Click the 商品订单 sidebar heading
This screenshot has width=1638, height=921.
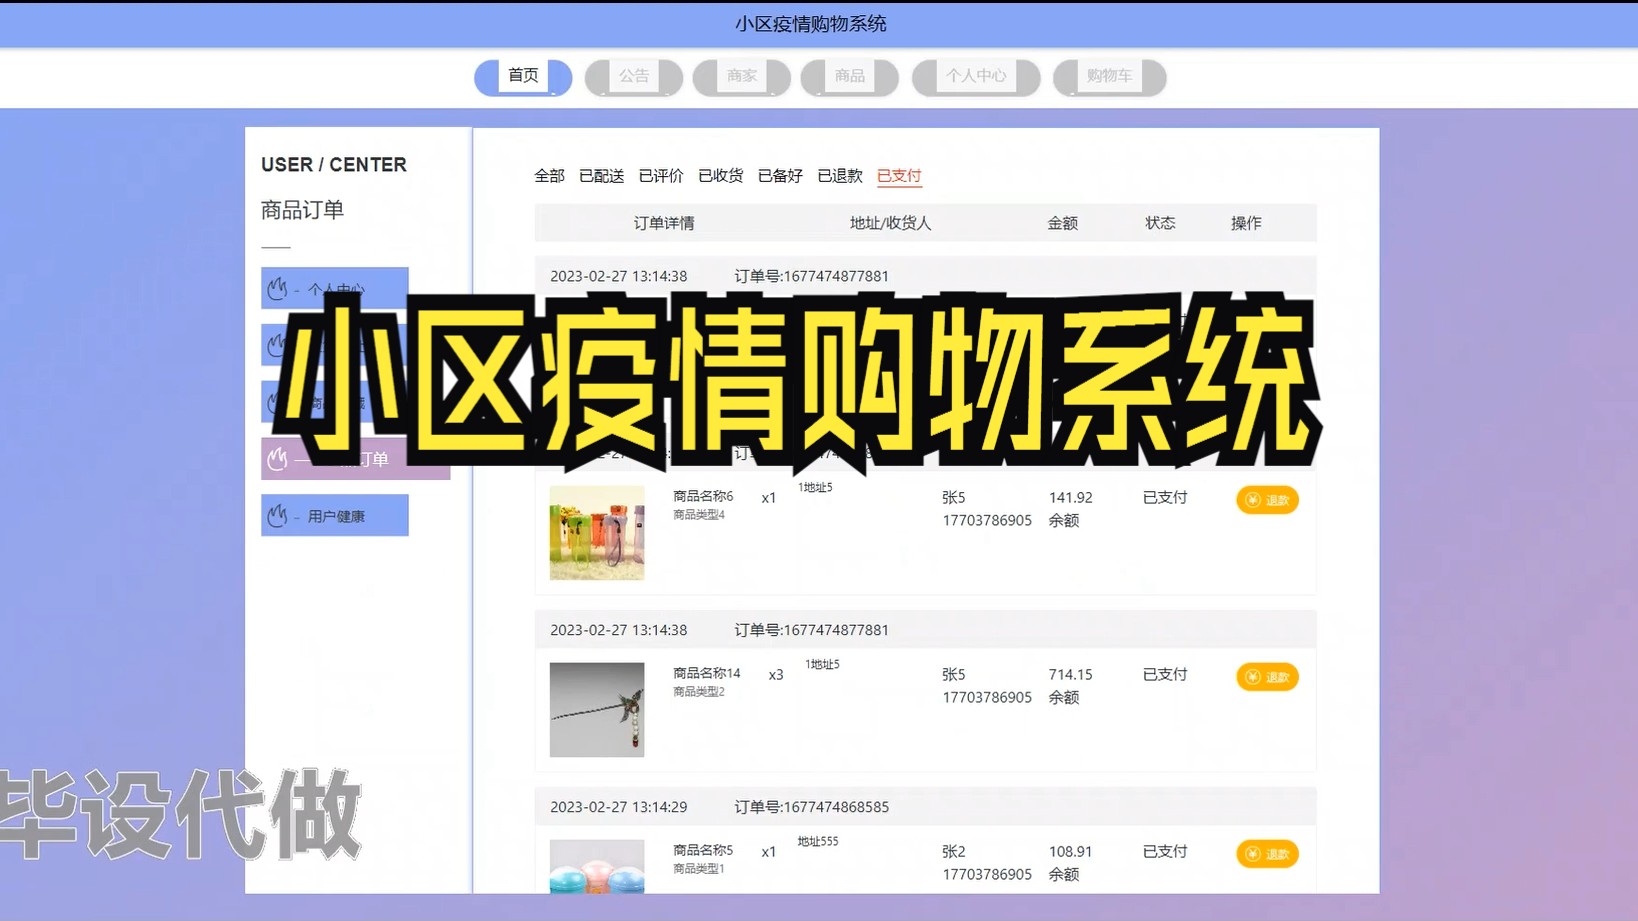point(302,210)
